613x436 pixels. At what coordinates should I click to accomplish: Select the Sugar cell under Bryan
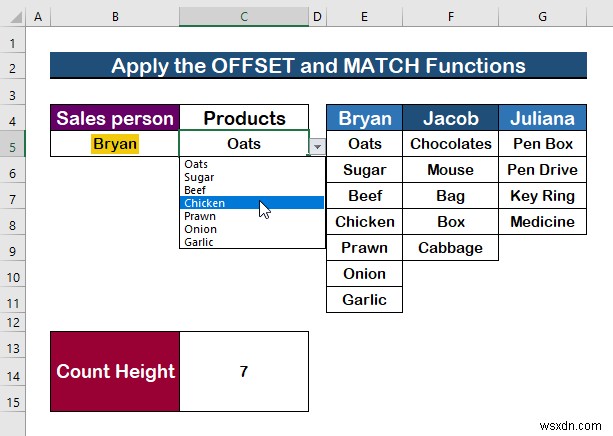coord(364,170)
